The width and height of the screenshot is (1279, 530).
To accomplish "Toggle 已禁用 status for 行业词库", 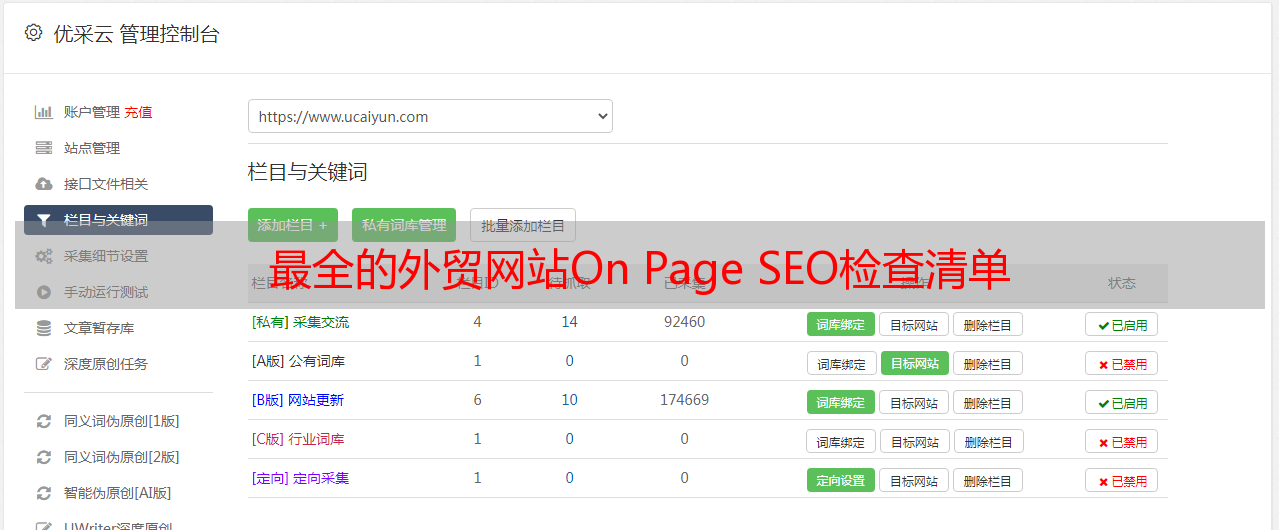I will tap(1122, 441).
